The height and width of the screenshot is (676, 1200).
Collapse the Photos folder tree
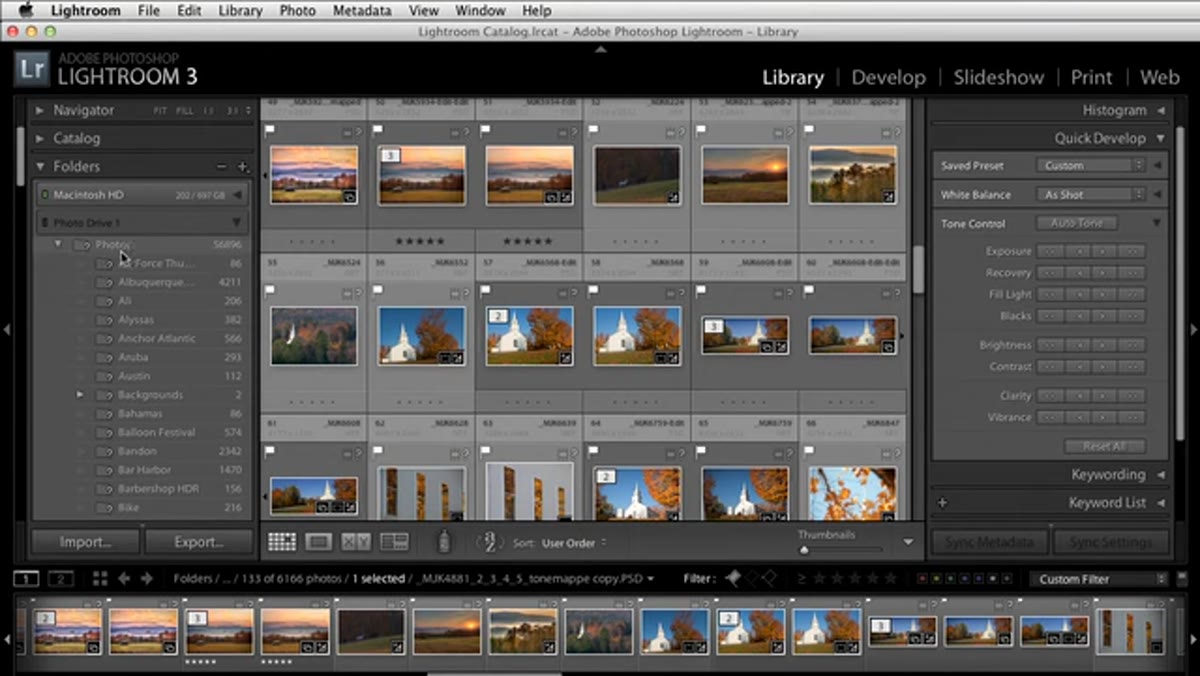tap(58, 244)
